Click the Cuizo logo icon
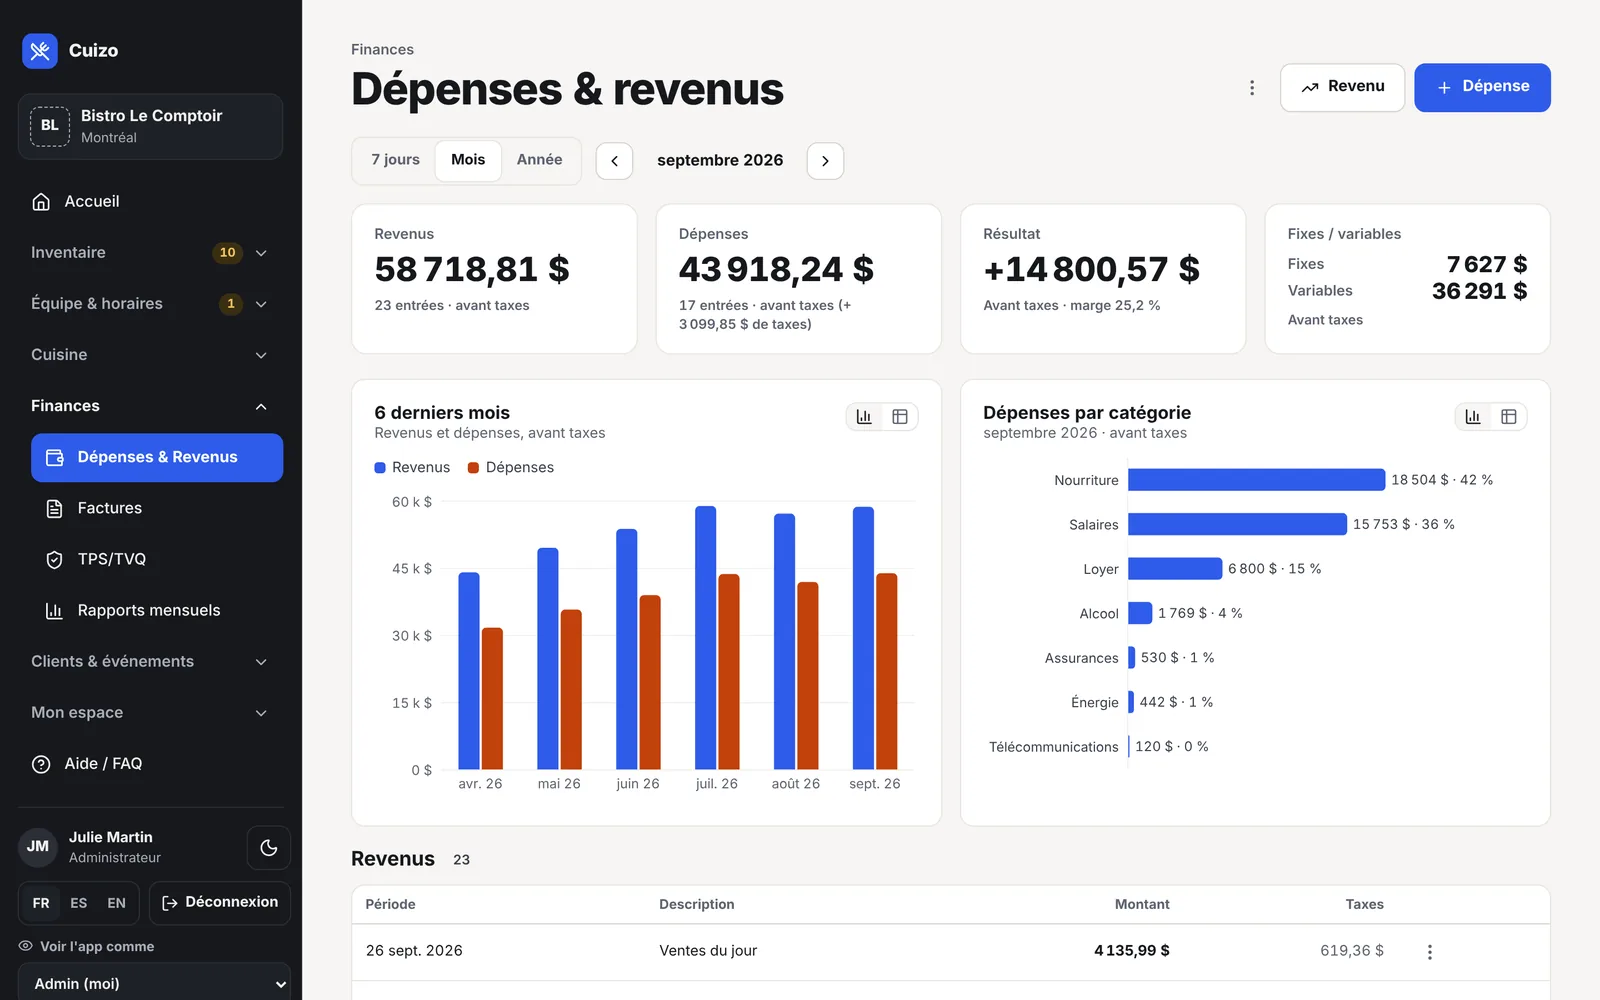 coord(40,51)
